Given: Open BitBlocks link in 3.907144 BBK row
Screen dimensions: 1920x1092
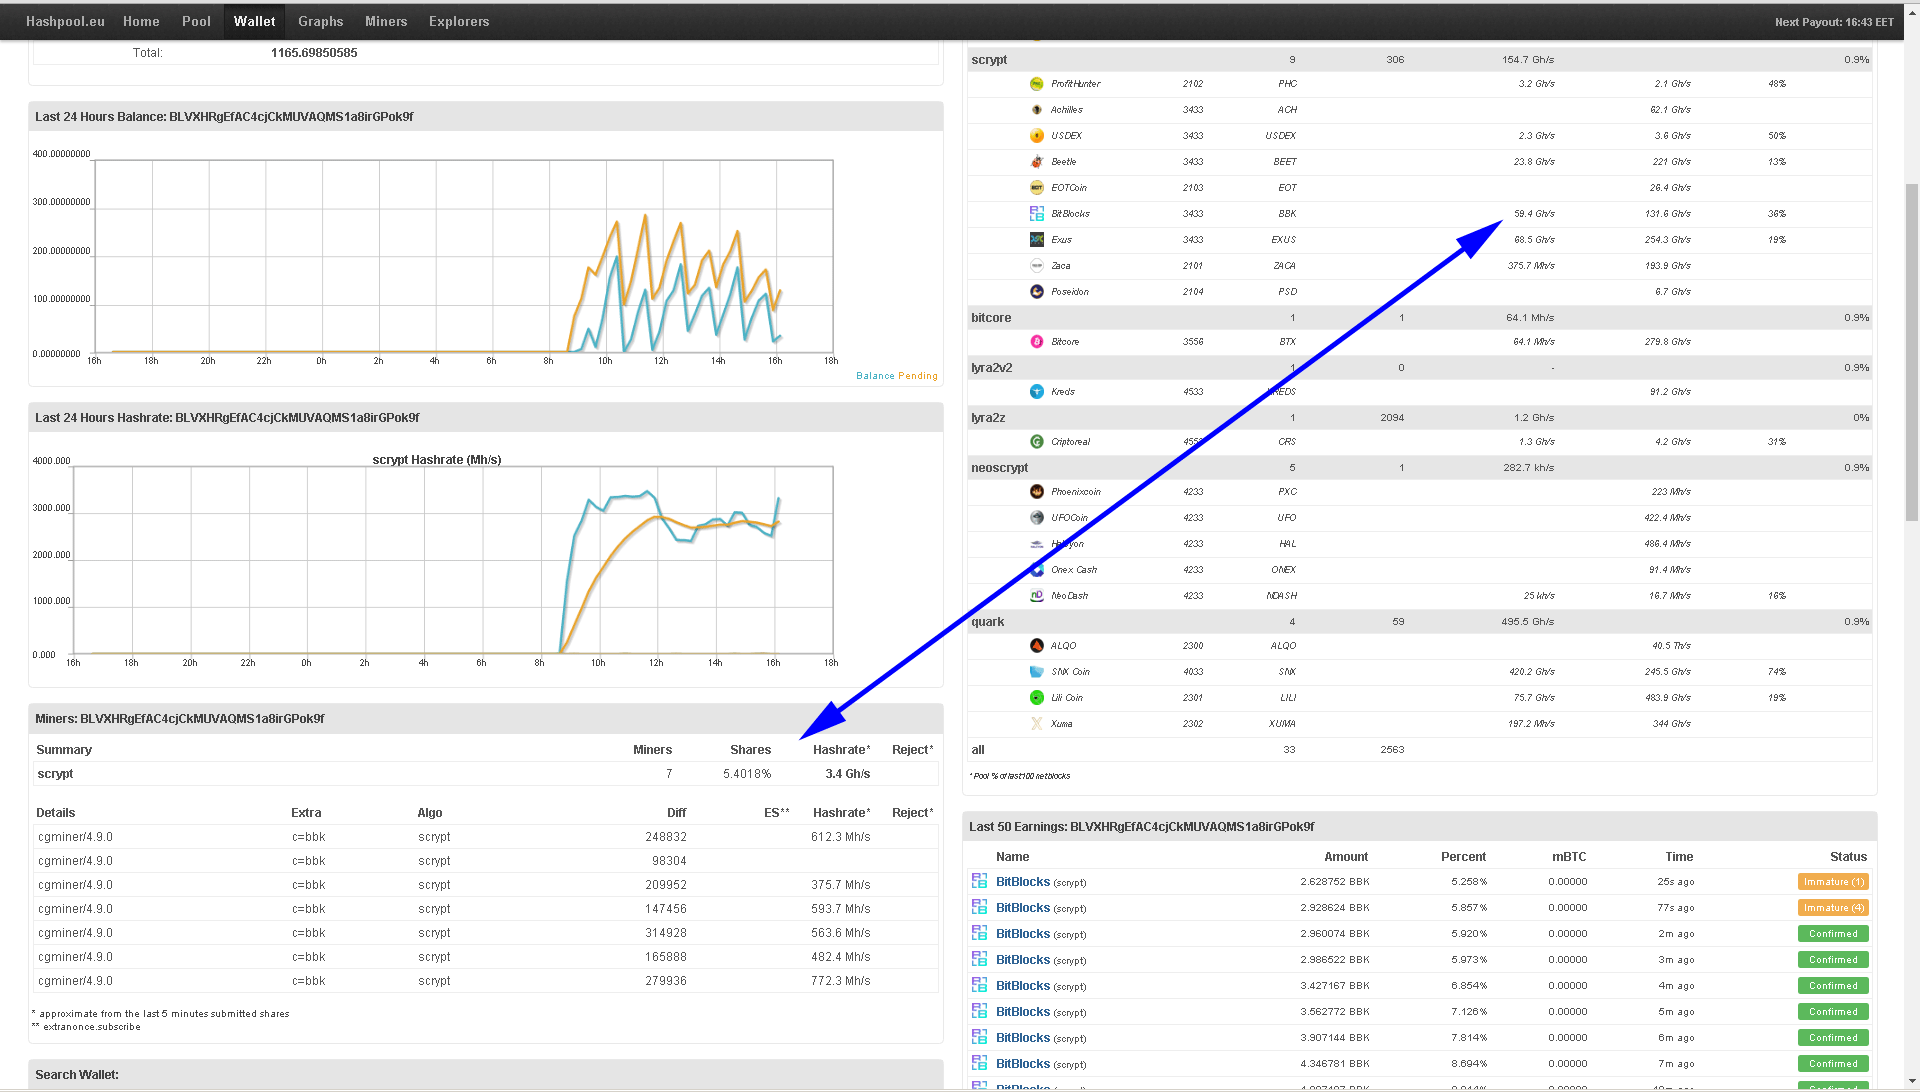Looking at the screenshot, I should click(x=1023, y=1038).
